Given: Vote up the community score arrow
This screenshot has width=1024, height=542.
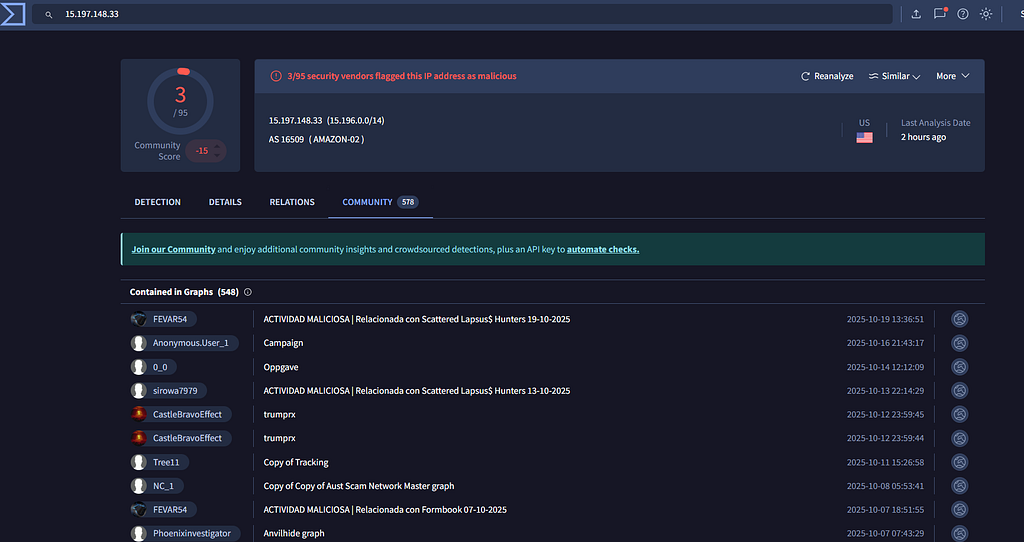Looking at the screenshot, I should (217, 146).
